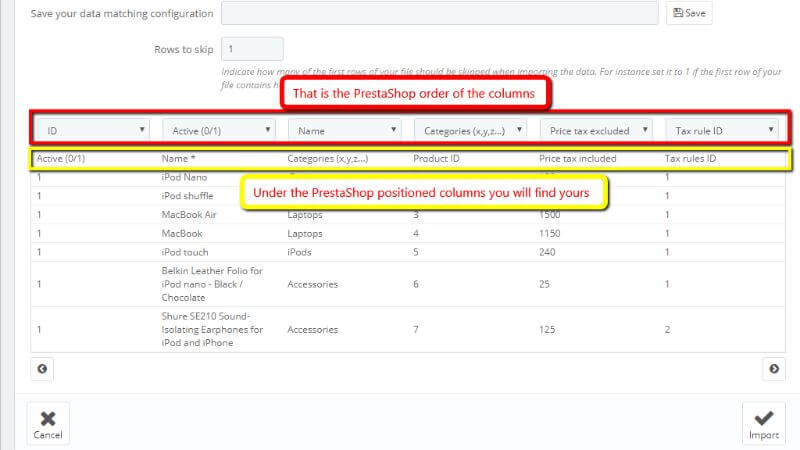Click the Cancel button
800x450 pixels.
48,424
